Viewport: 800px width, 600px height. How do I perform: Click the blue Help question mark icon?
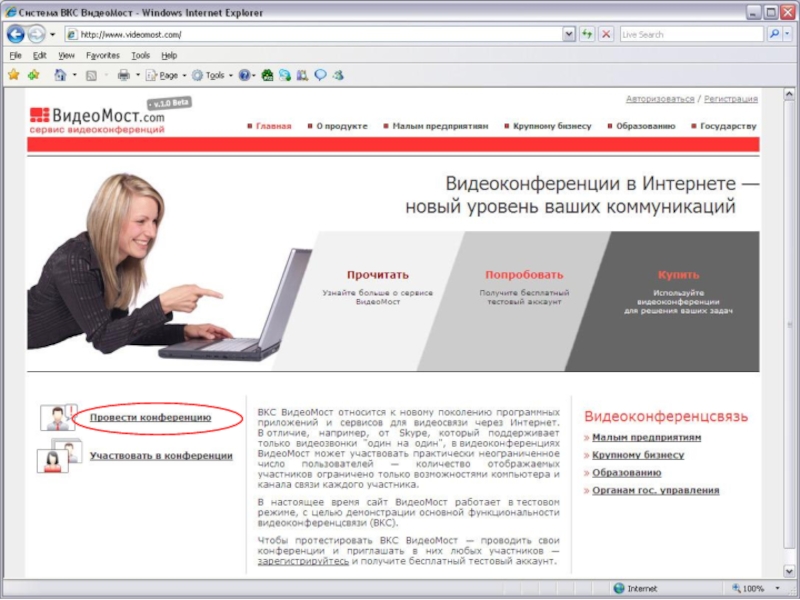point(244,75)
